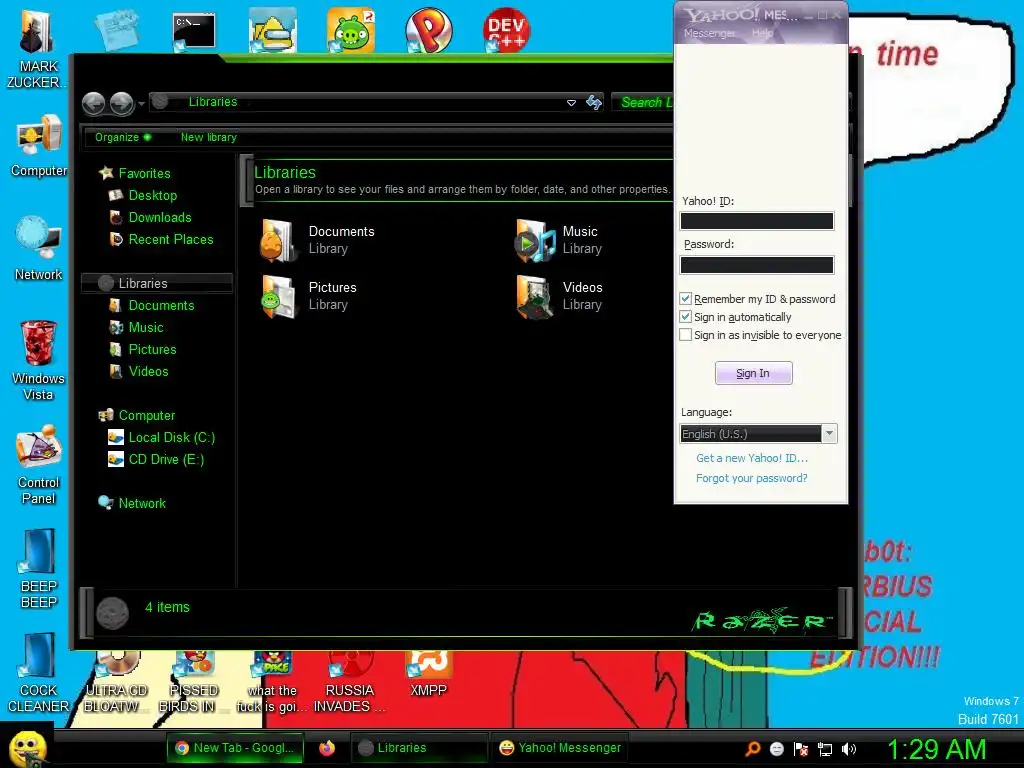This screenshot has height=768, width=1024.
Task: Click the Firefox icon in the taskbar
Action: [327, 748]
